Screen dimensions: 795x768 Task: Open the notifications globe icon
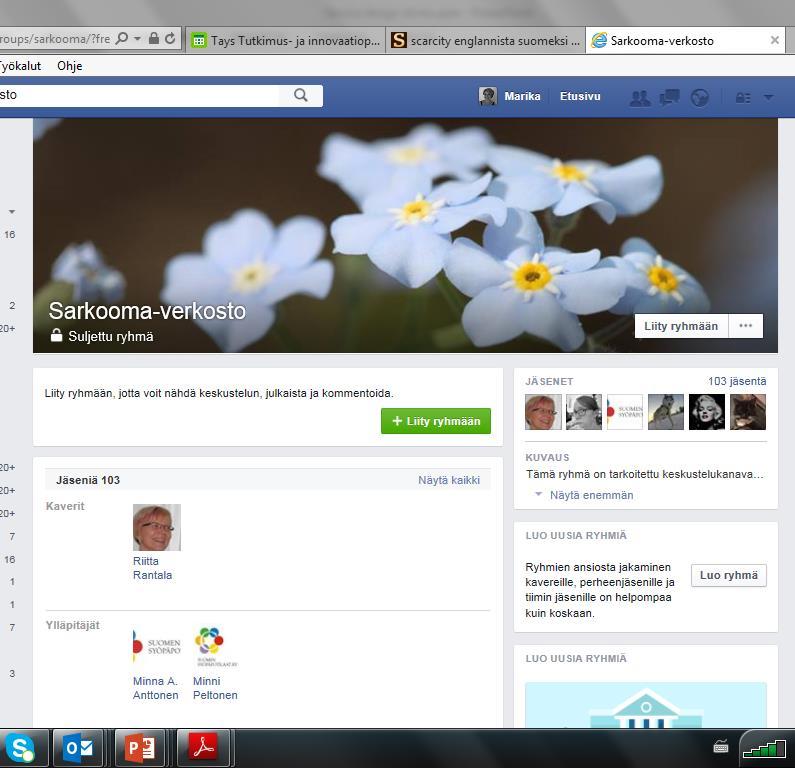click(700, 97)
